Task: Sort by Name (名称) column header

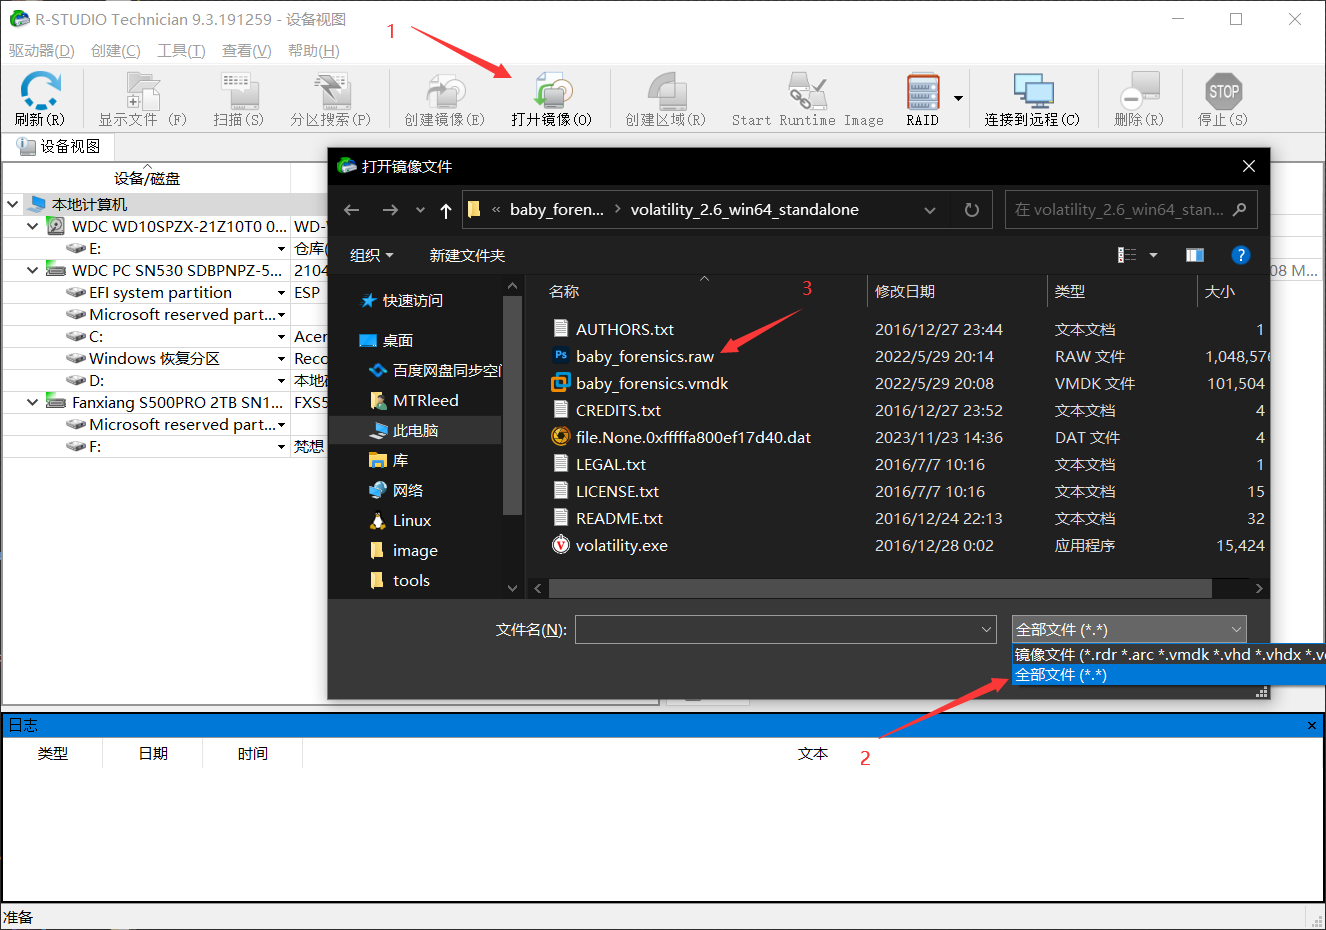Action: click(x=564, y=291)
